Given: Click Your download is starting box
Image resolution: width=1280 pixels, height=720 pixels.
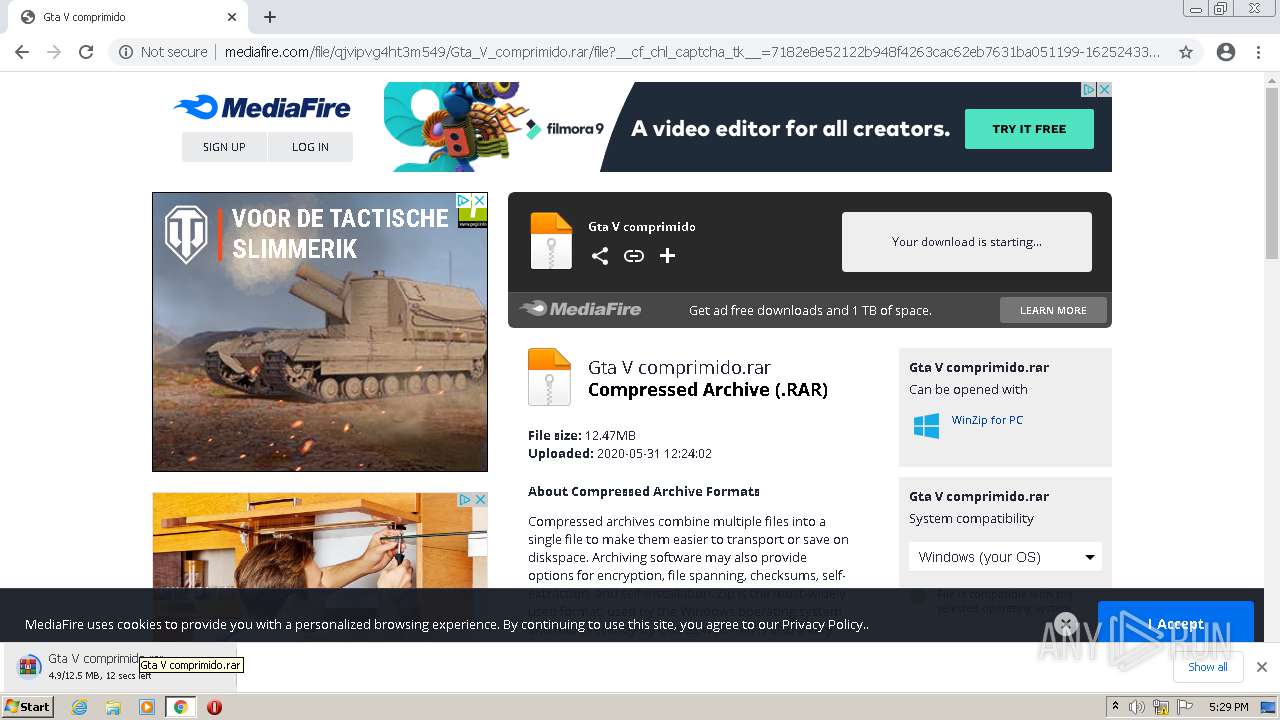Looking at the screenshot, I should pyautogui.click(x=967, y=242).
